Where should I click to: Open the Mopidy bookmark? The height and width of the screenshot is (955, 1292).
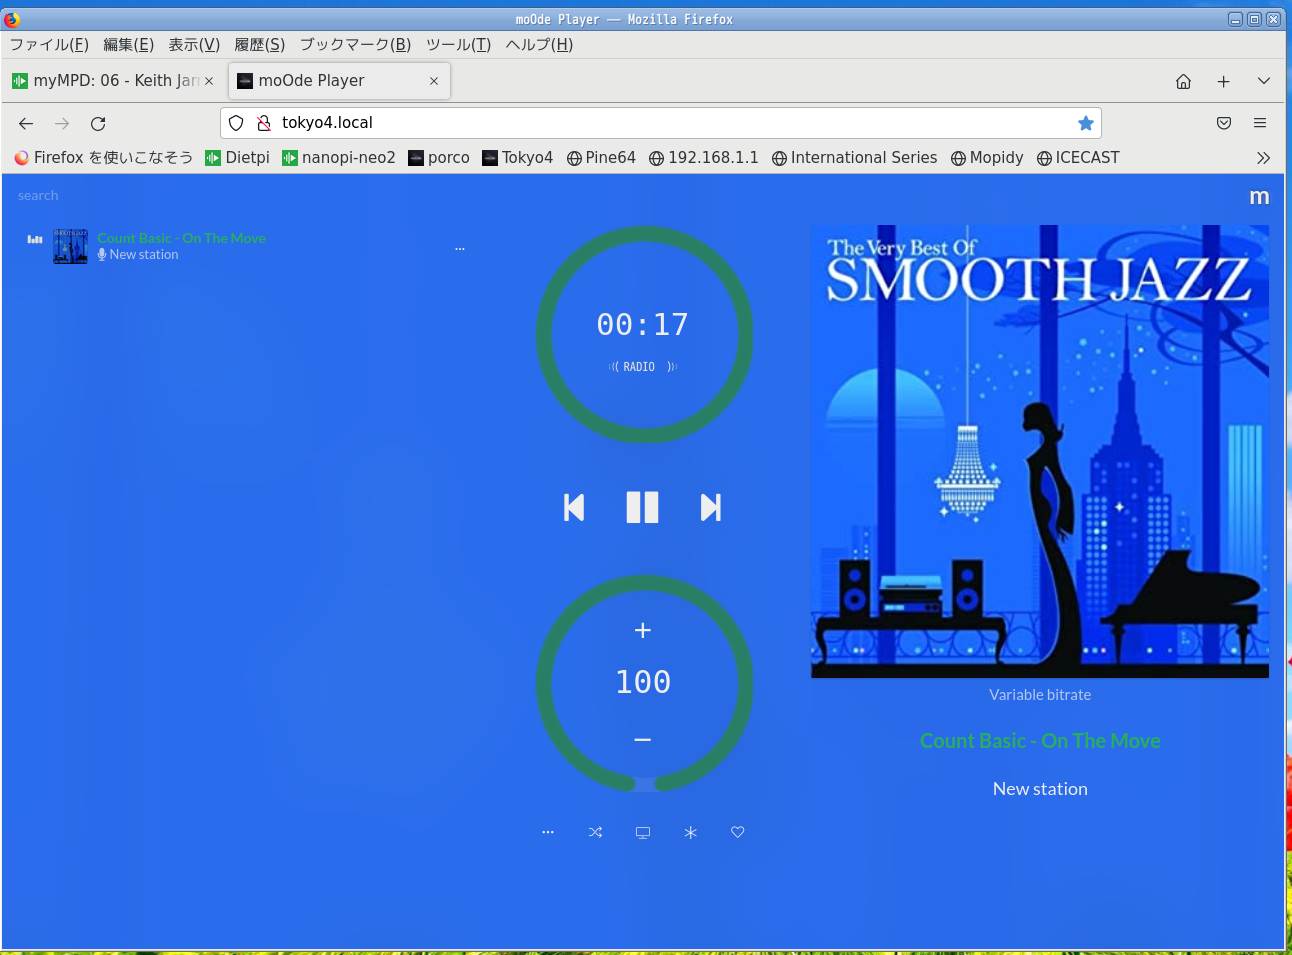pyautogui.click(x=987, y=158)
